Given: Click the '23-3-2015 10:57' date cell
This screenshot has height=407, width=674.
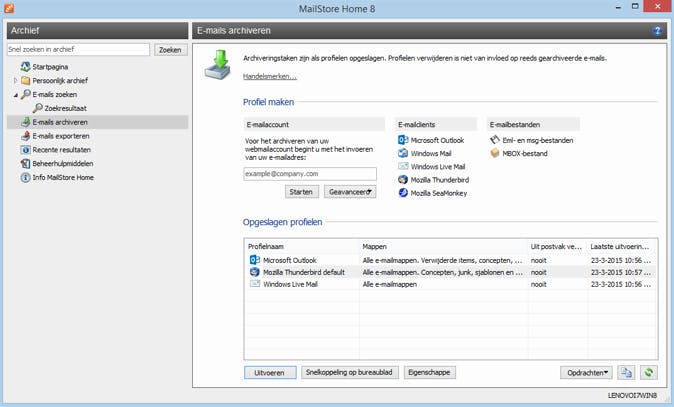Looking at the screenshot, I should 621,272.
